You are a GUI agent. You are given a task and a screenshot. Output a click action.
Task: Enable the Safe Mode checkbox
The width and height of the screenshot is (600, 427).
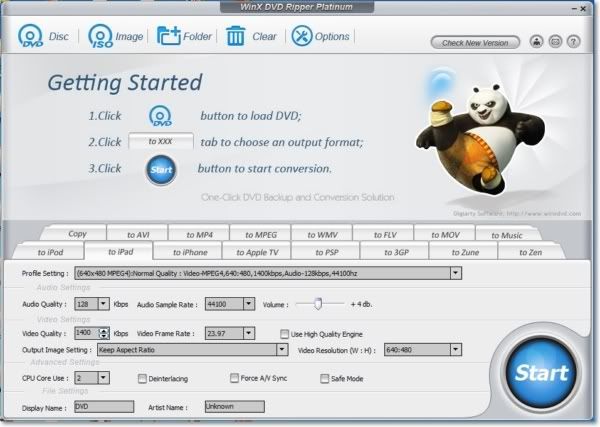(324, 379)
